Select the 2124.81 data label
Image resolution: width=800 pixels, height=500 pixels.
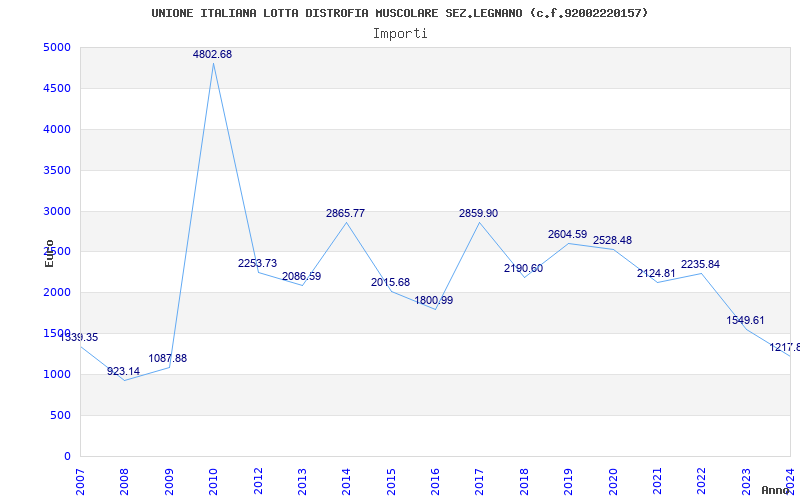[656, 273]
